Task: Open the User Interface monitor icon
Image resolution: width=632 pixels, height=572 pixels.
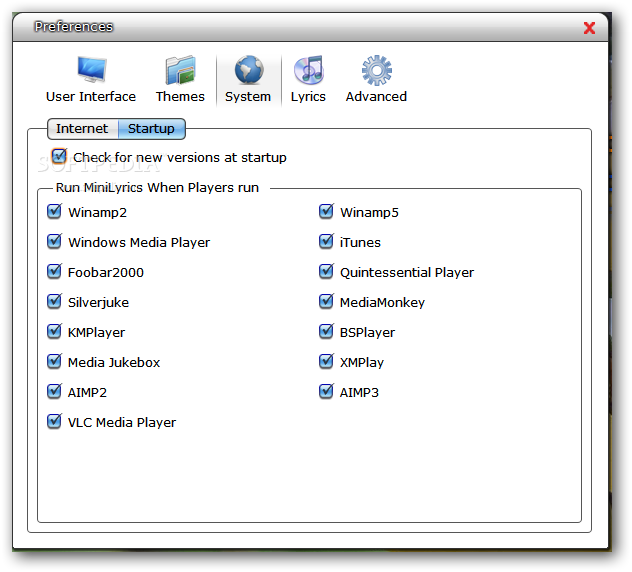Action: (x=92, y=69)
